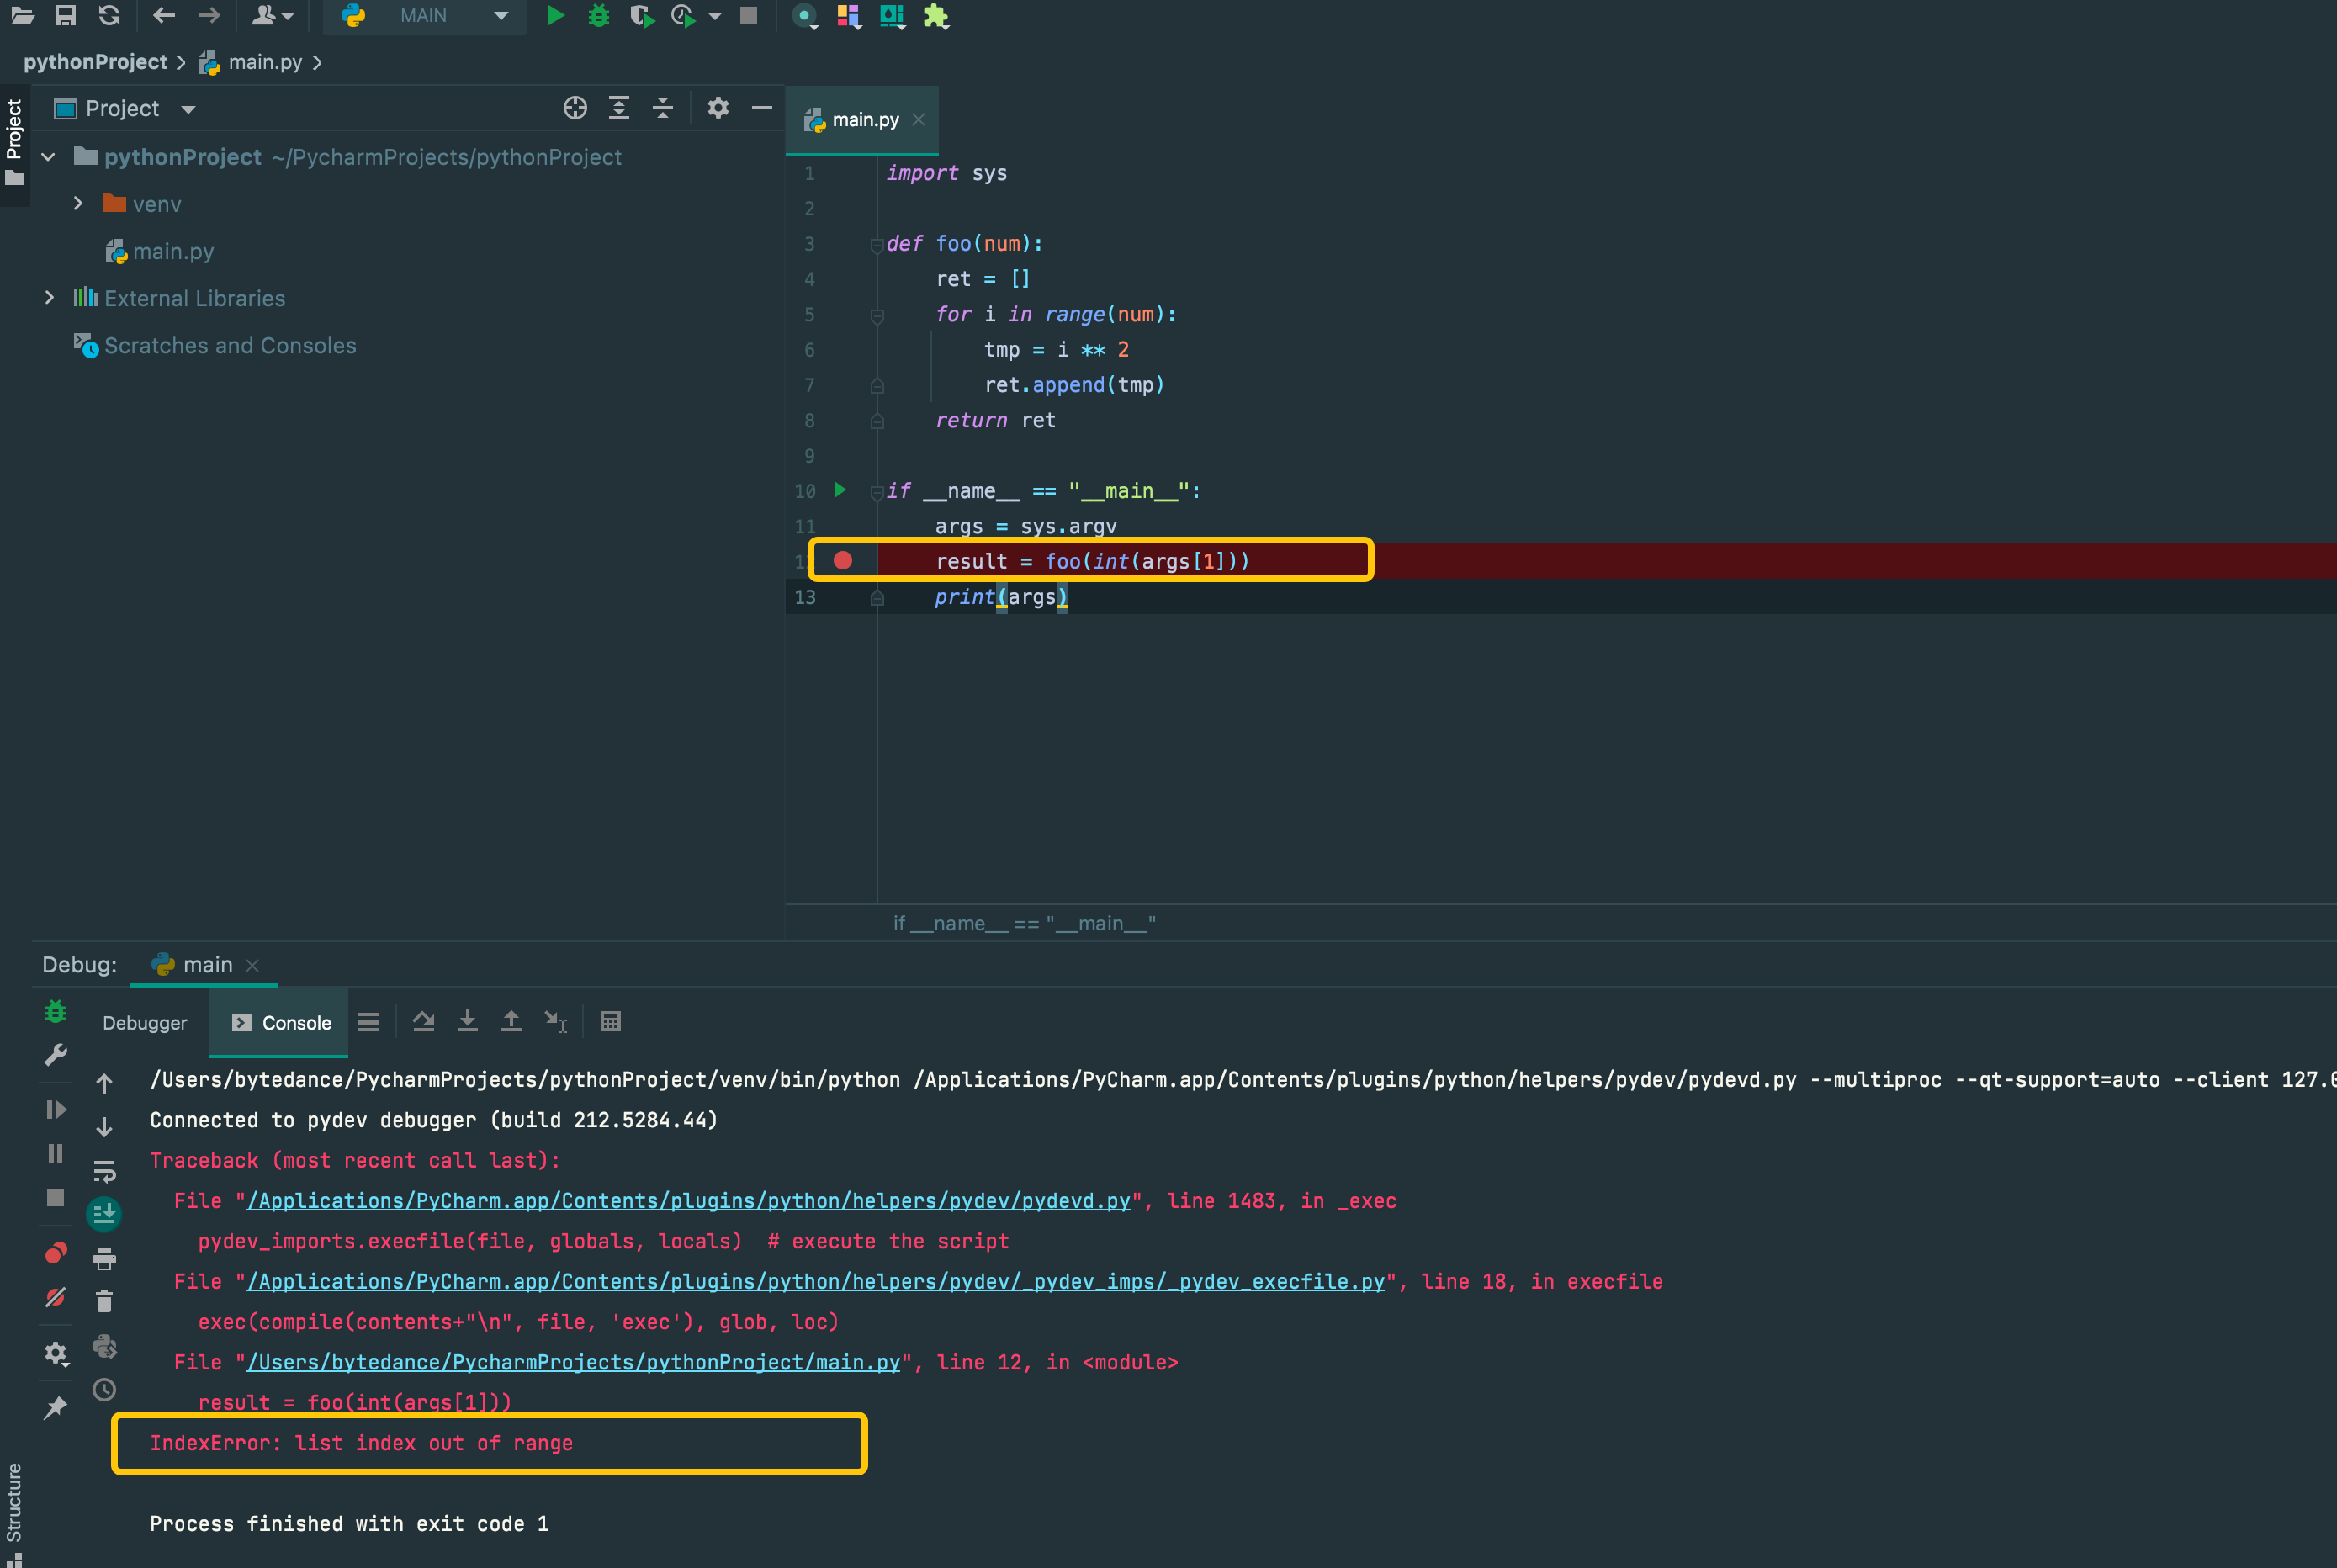Stop the process with the toolbar stop square
This screenshot has width=2337, height=1568.
(749, 15)
